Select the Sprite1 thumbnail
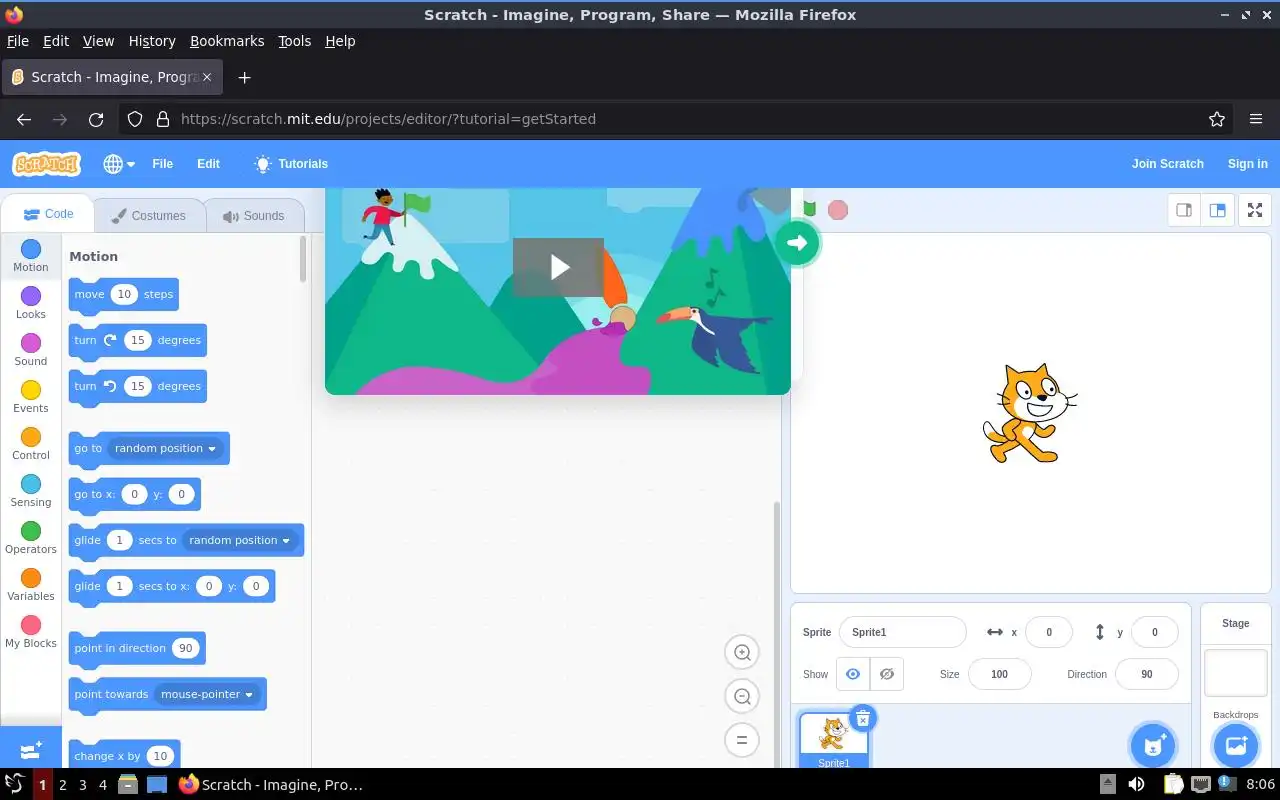 pyautogui.click(x=833, y=741)
